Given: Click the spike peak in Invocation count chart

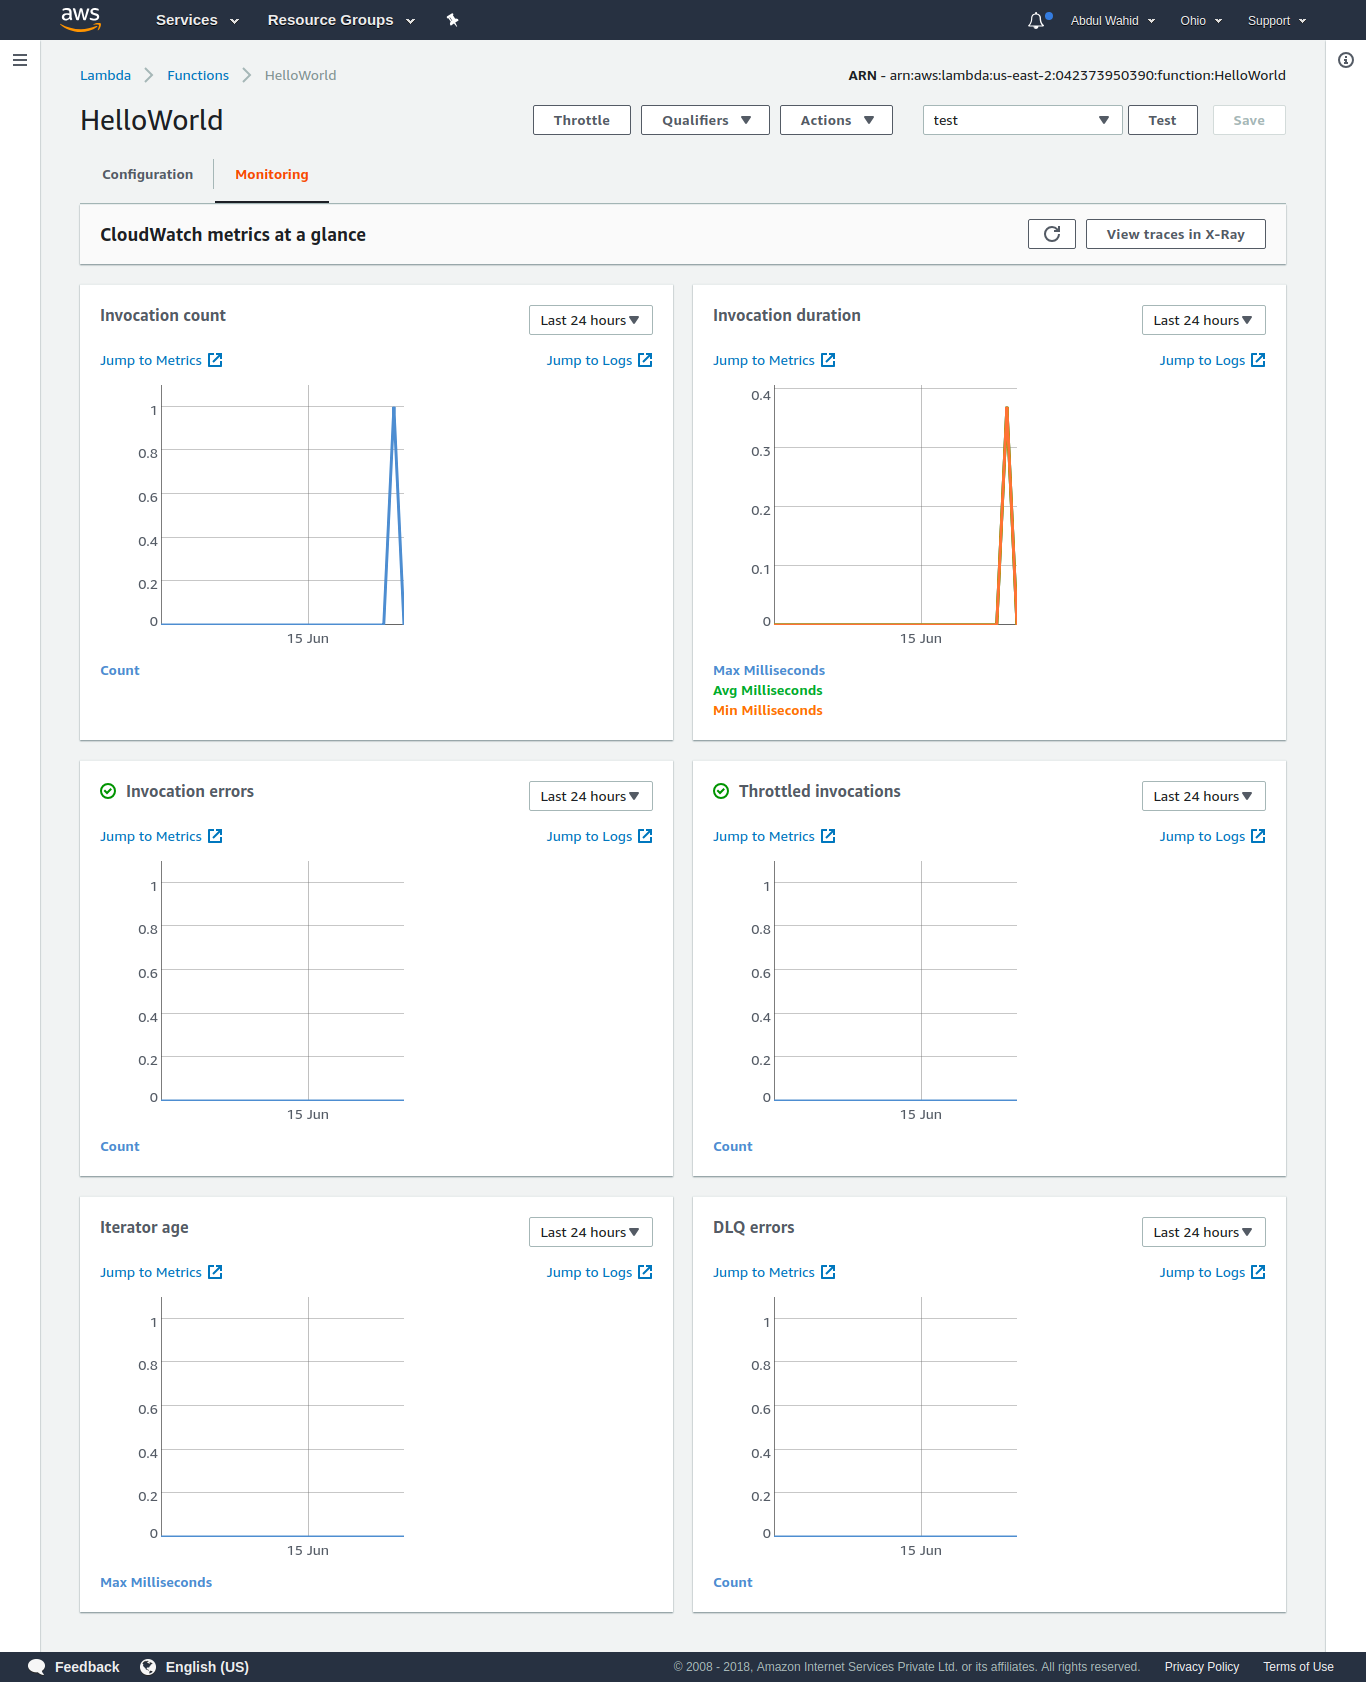Looking at the screenshot, I should pos(394,408).
